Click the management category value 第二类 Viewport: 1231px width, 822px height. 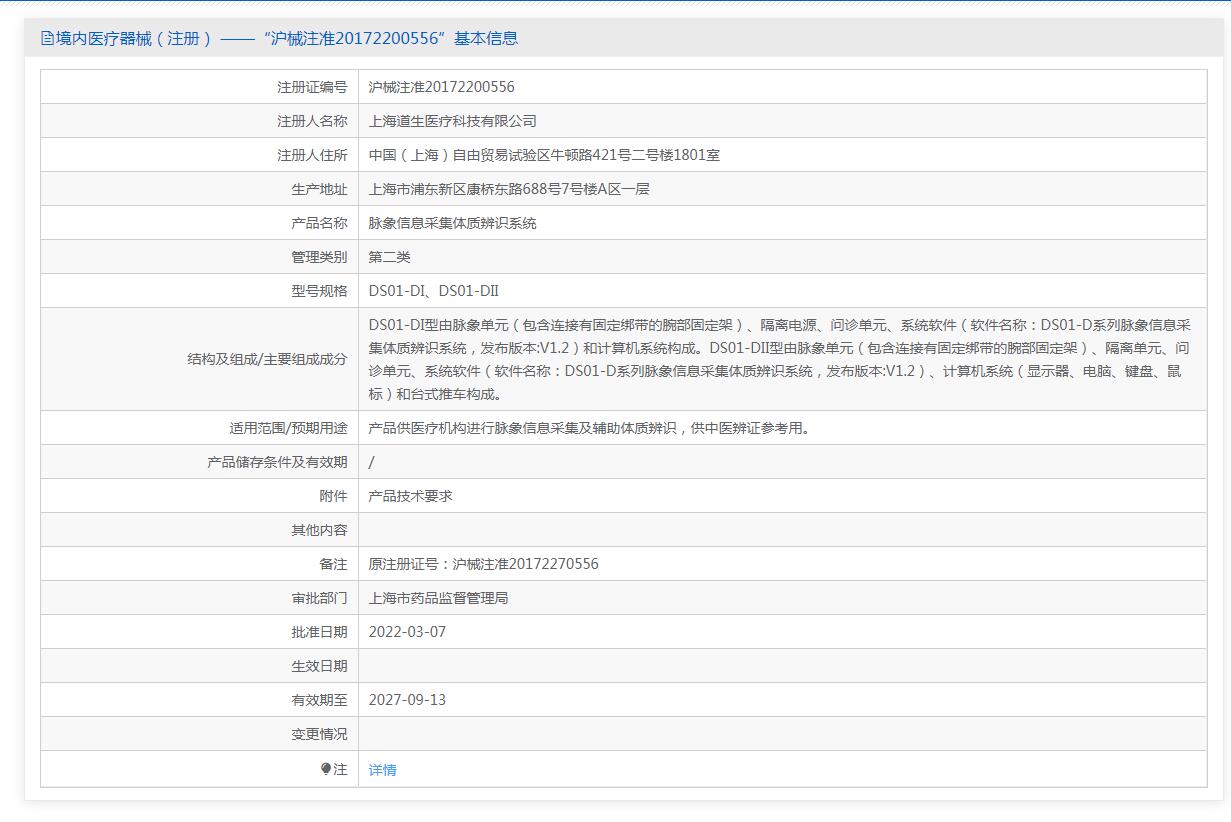389,257
